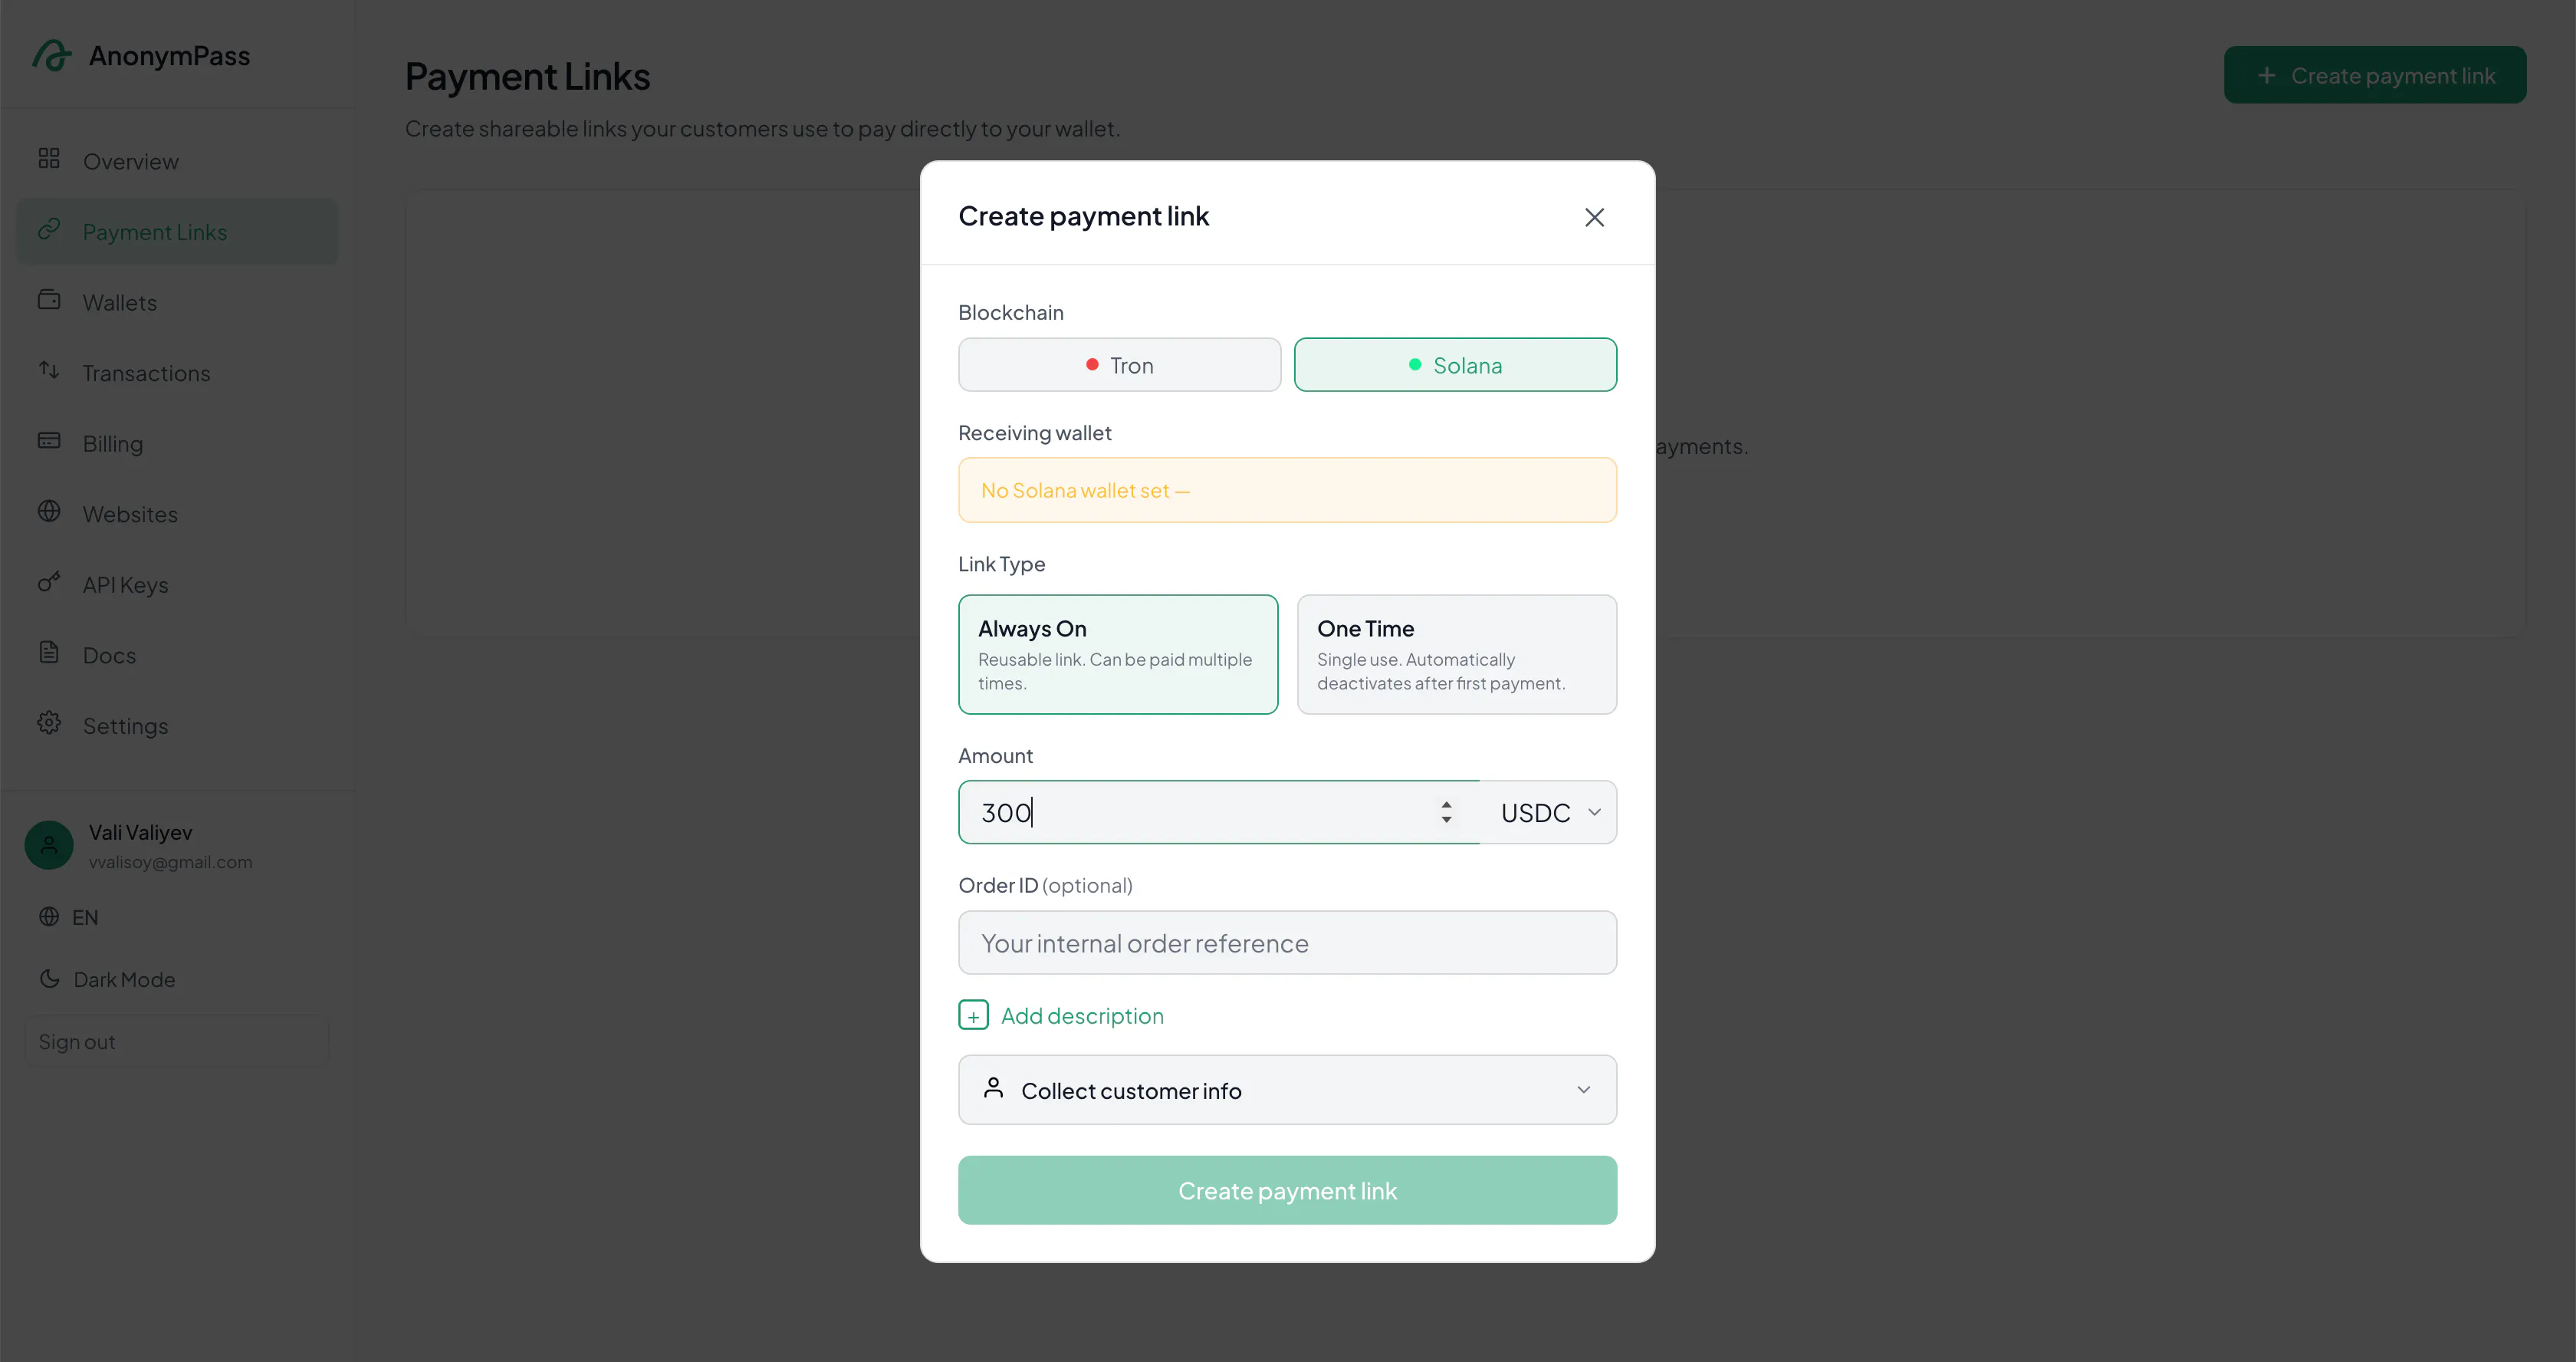Click the Billing card icon
Screen dimensions: 2576x1362
click(49, 441)
